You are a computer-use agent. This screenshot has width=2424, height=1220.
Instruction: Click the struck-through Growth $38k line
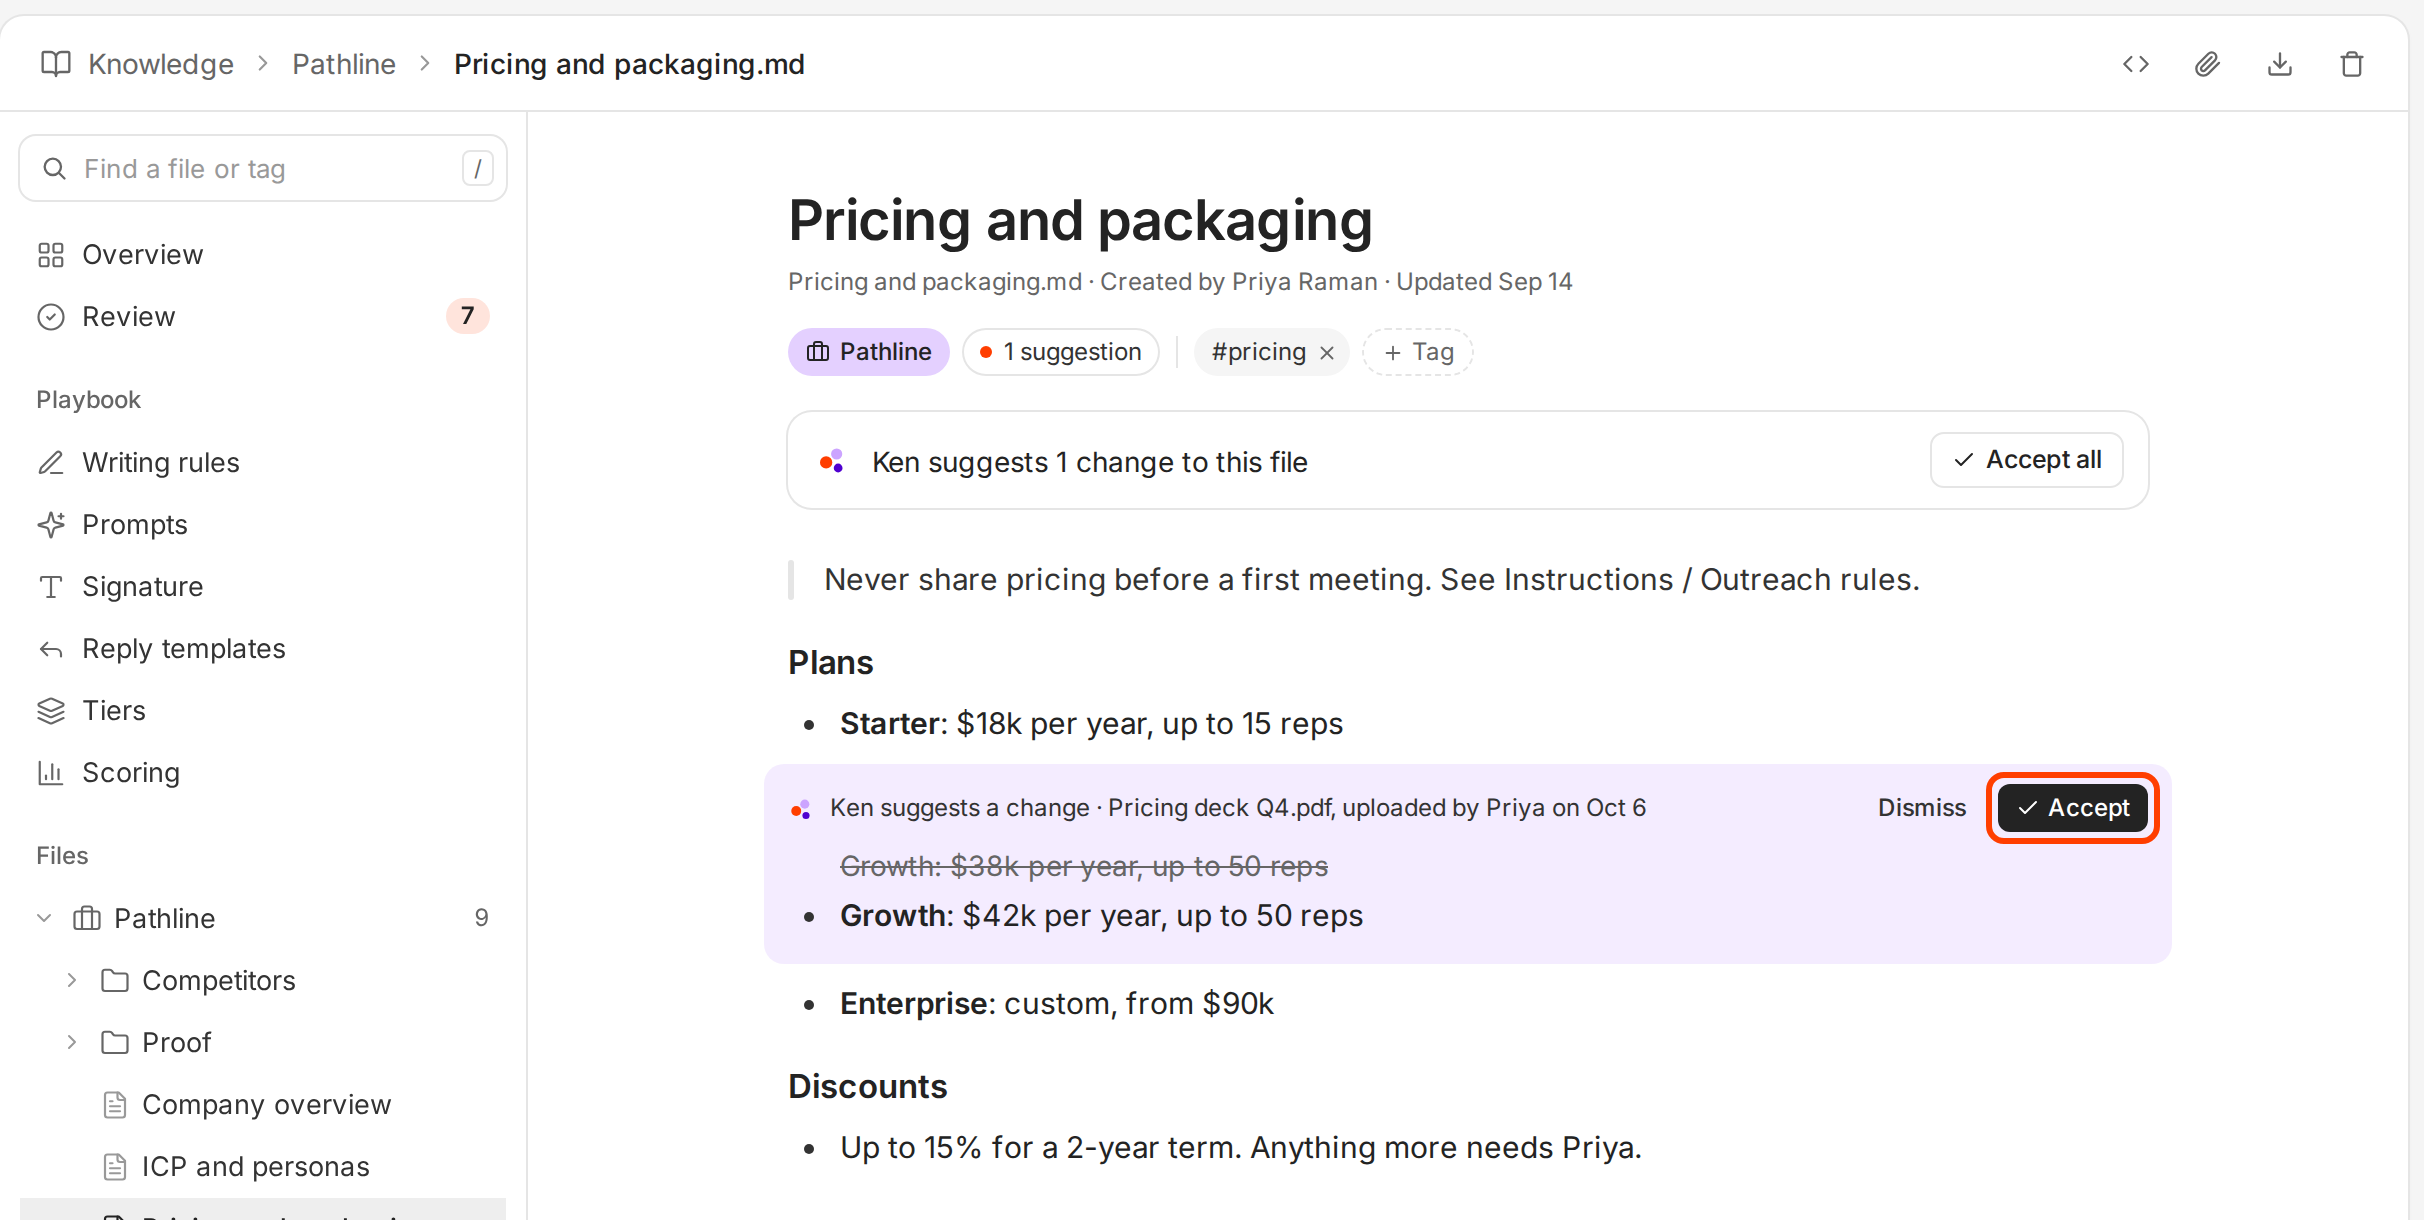point(1084,866)
